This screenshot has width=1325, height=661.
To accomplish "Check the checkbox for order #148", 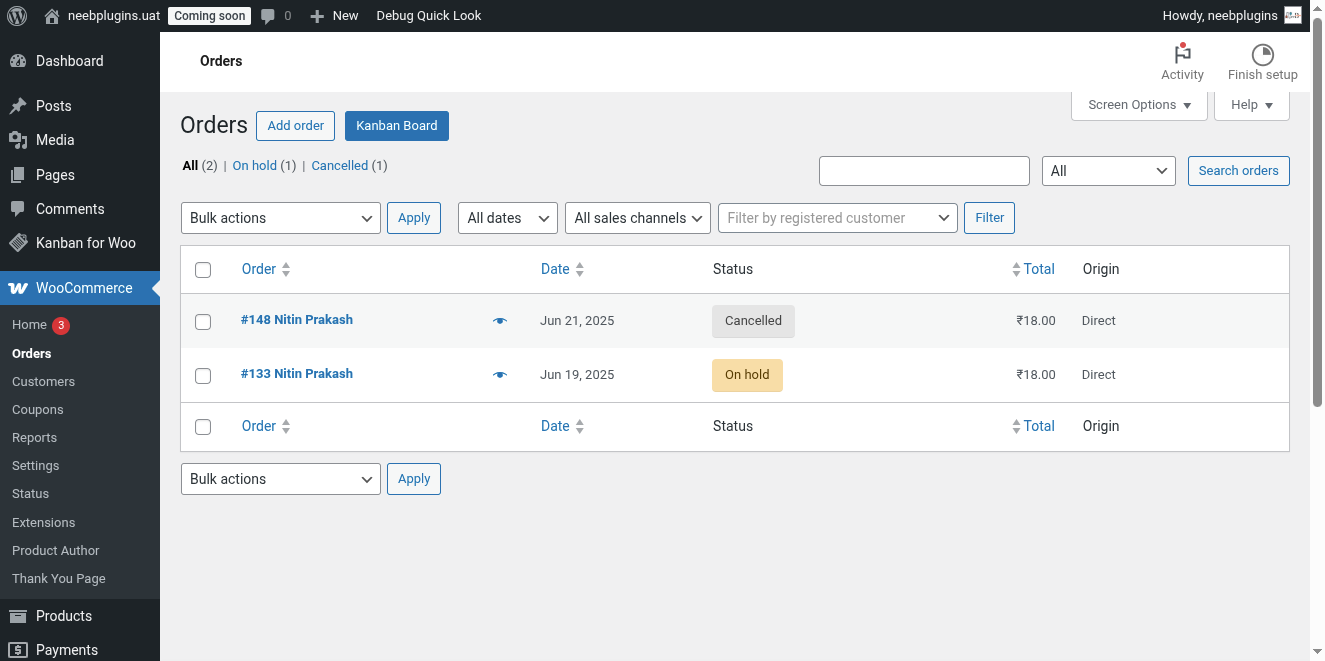I will [x=203, y=321].
